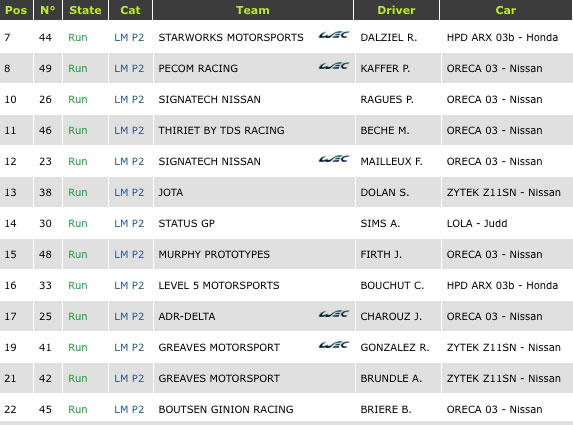The height and width of the screenshot is (425, 573).
Task: Click Run status for Status GP
Action: (x=78, y=223)
